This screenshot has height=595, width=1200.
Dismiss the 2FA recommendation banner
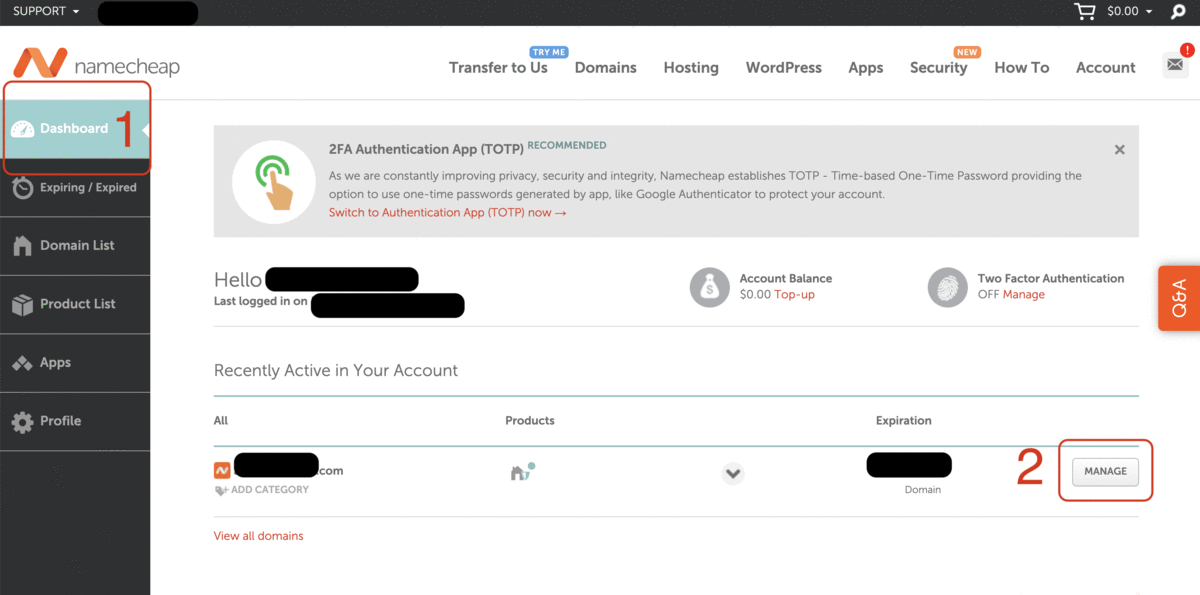click(1119, 149)
